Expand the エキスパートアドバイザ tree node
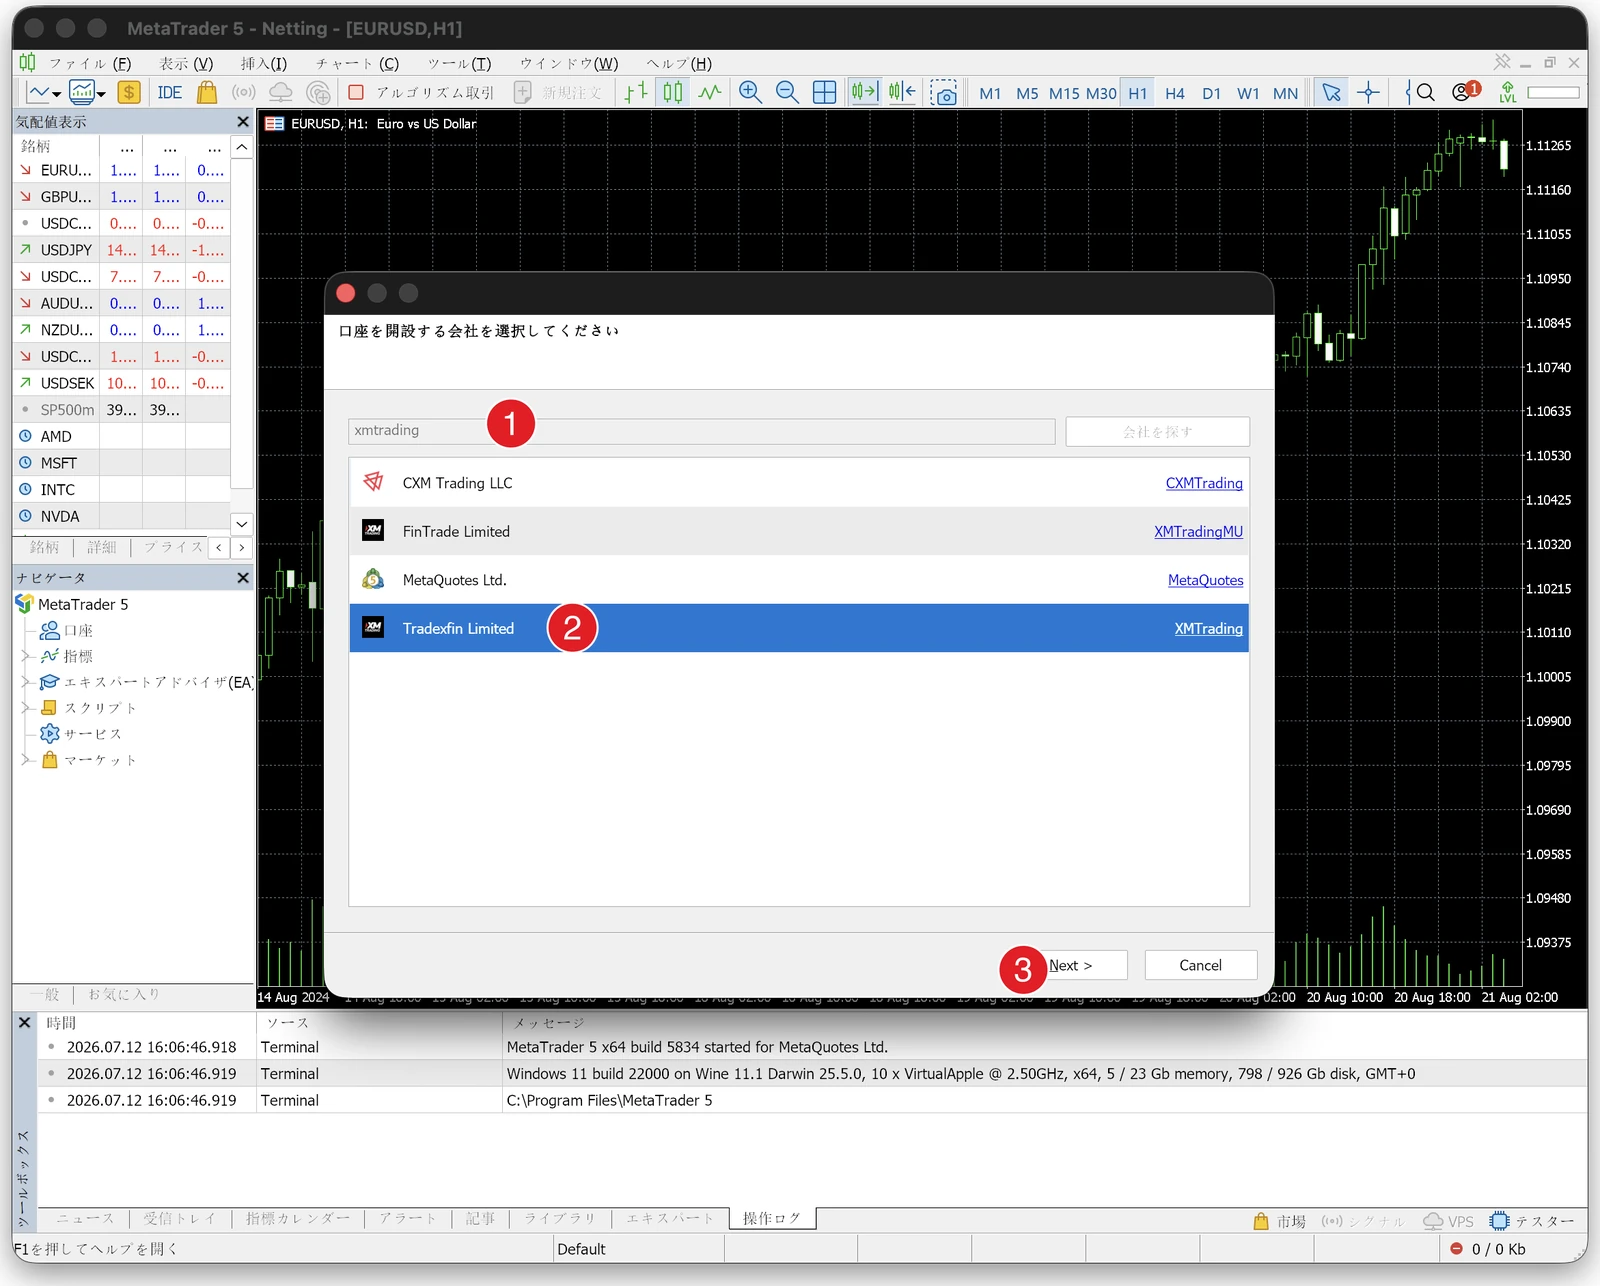Viewport: 1600px width, 1286px height. point(25,682)
